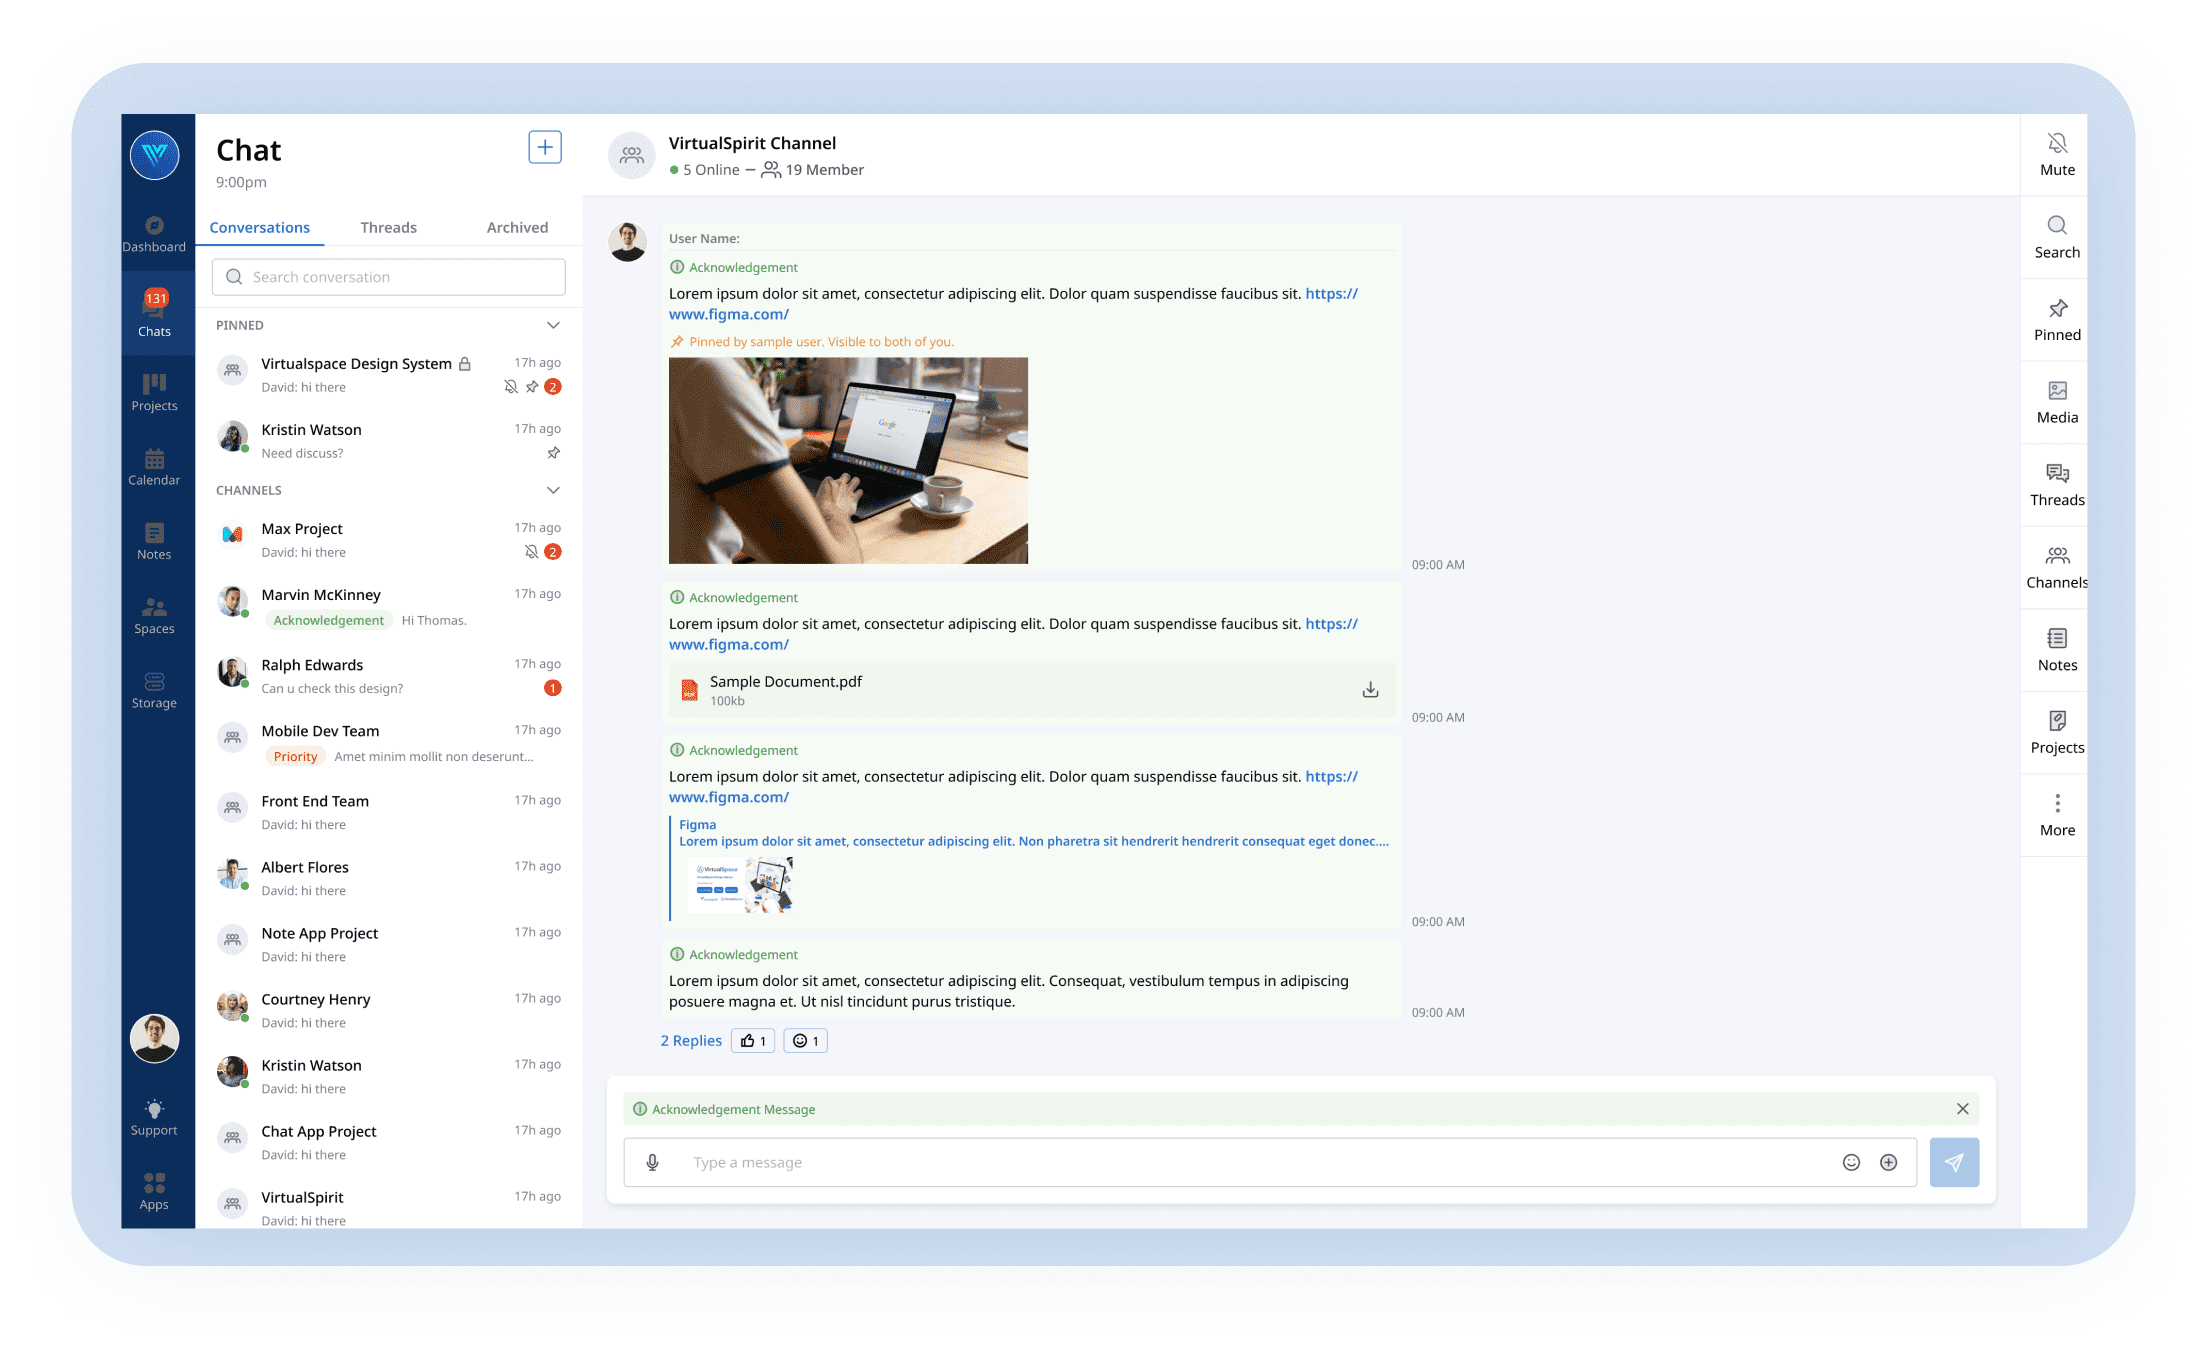The width and height of the screenshot is (2207, 1355).
Task: Open Search in the right panel
Action: [x=2057, y=238]
